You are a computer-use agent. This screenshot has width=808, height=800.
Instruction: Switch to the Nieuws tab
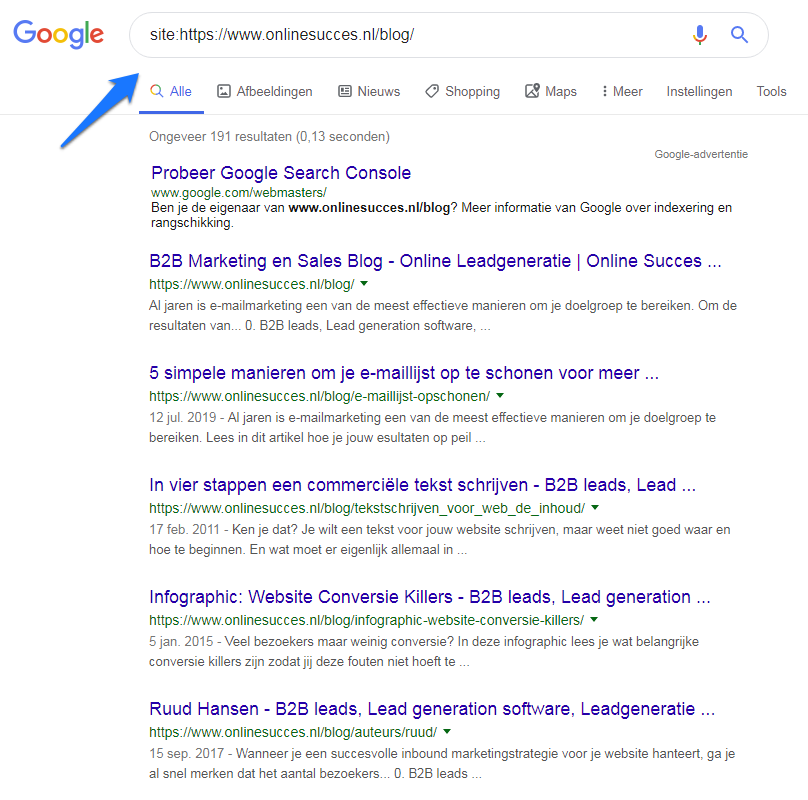(x=369, y=91)
